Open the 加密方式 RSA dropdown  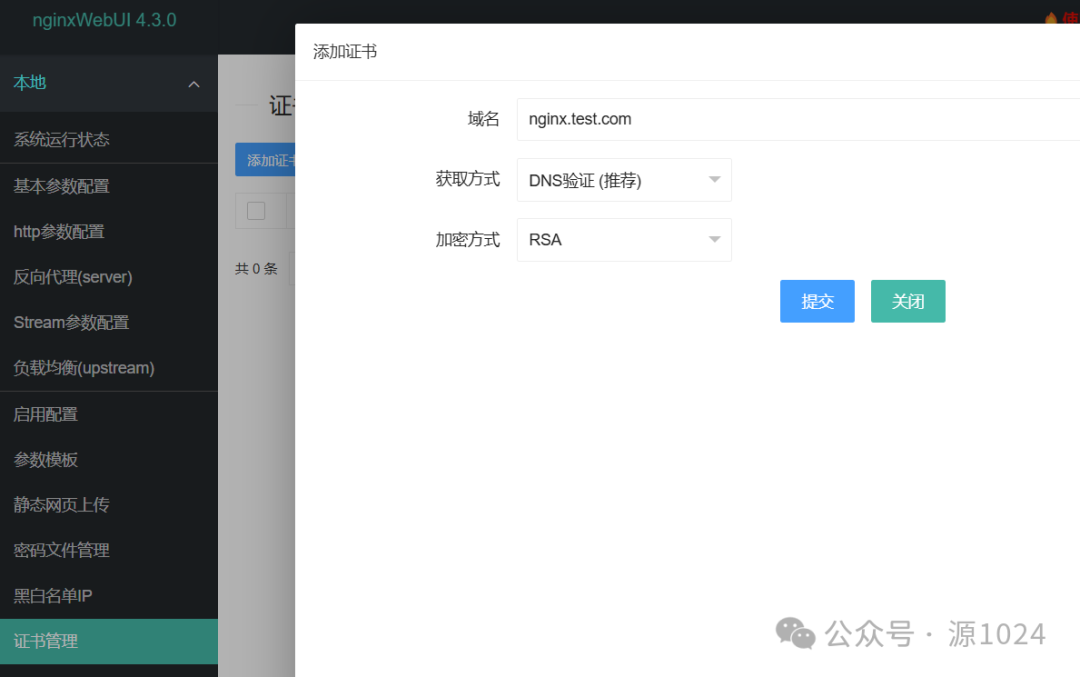click(x=624, y=240)
